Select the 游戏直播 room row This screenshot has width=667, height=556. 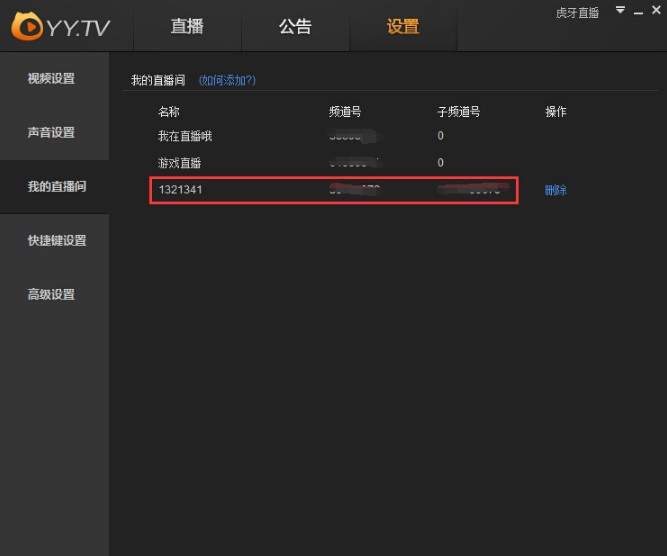(x=336, y=163)
